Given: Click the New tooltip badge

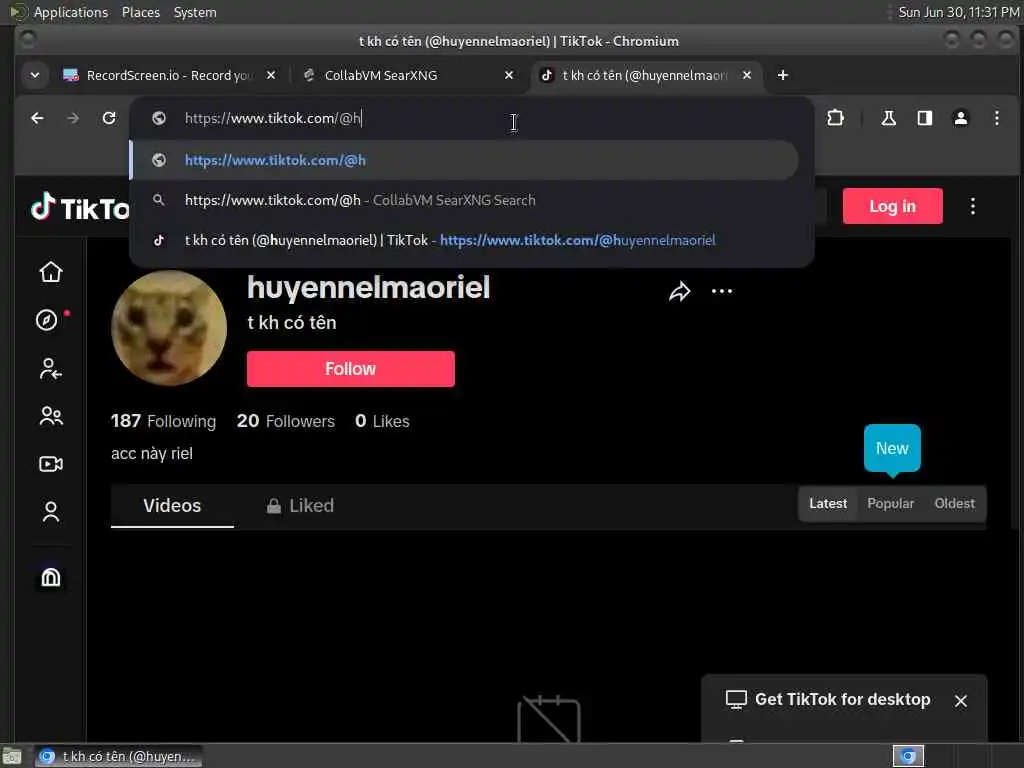Looking at the screenshot, I should click(892, 449).
